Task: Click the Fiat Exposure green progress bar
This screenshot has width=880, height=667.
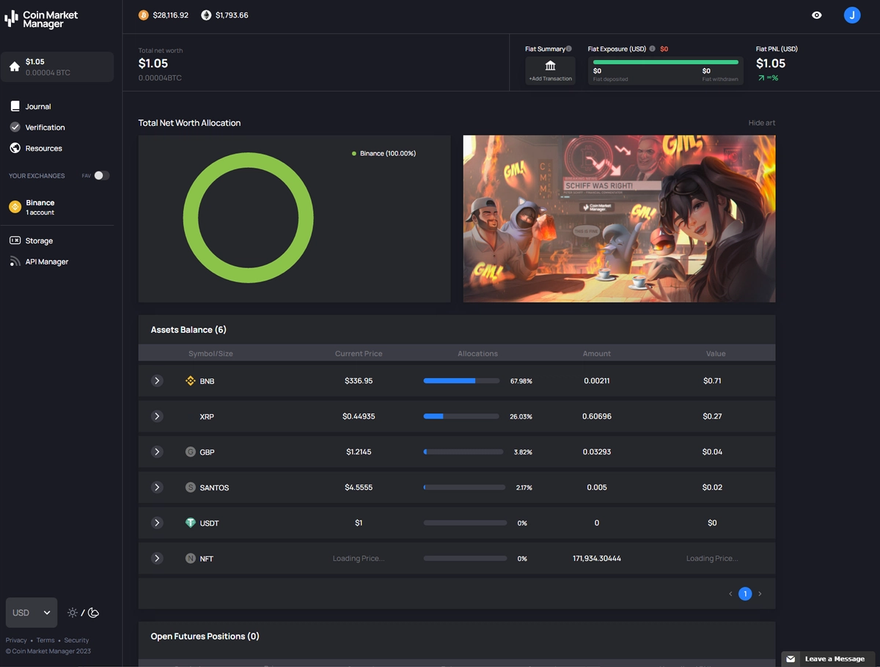Action: point(666,62)
